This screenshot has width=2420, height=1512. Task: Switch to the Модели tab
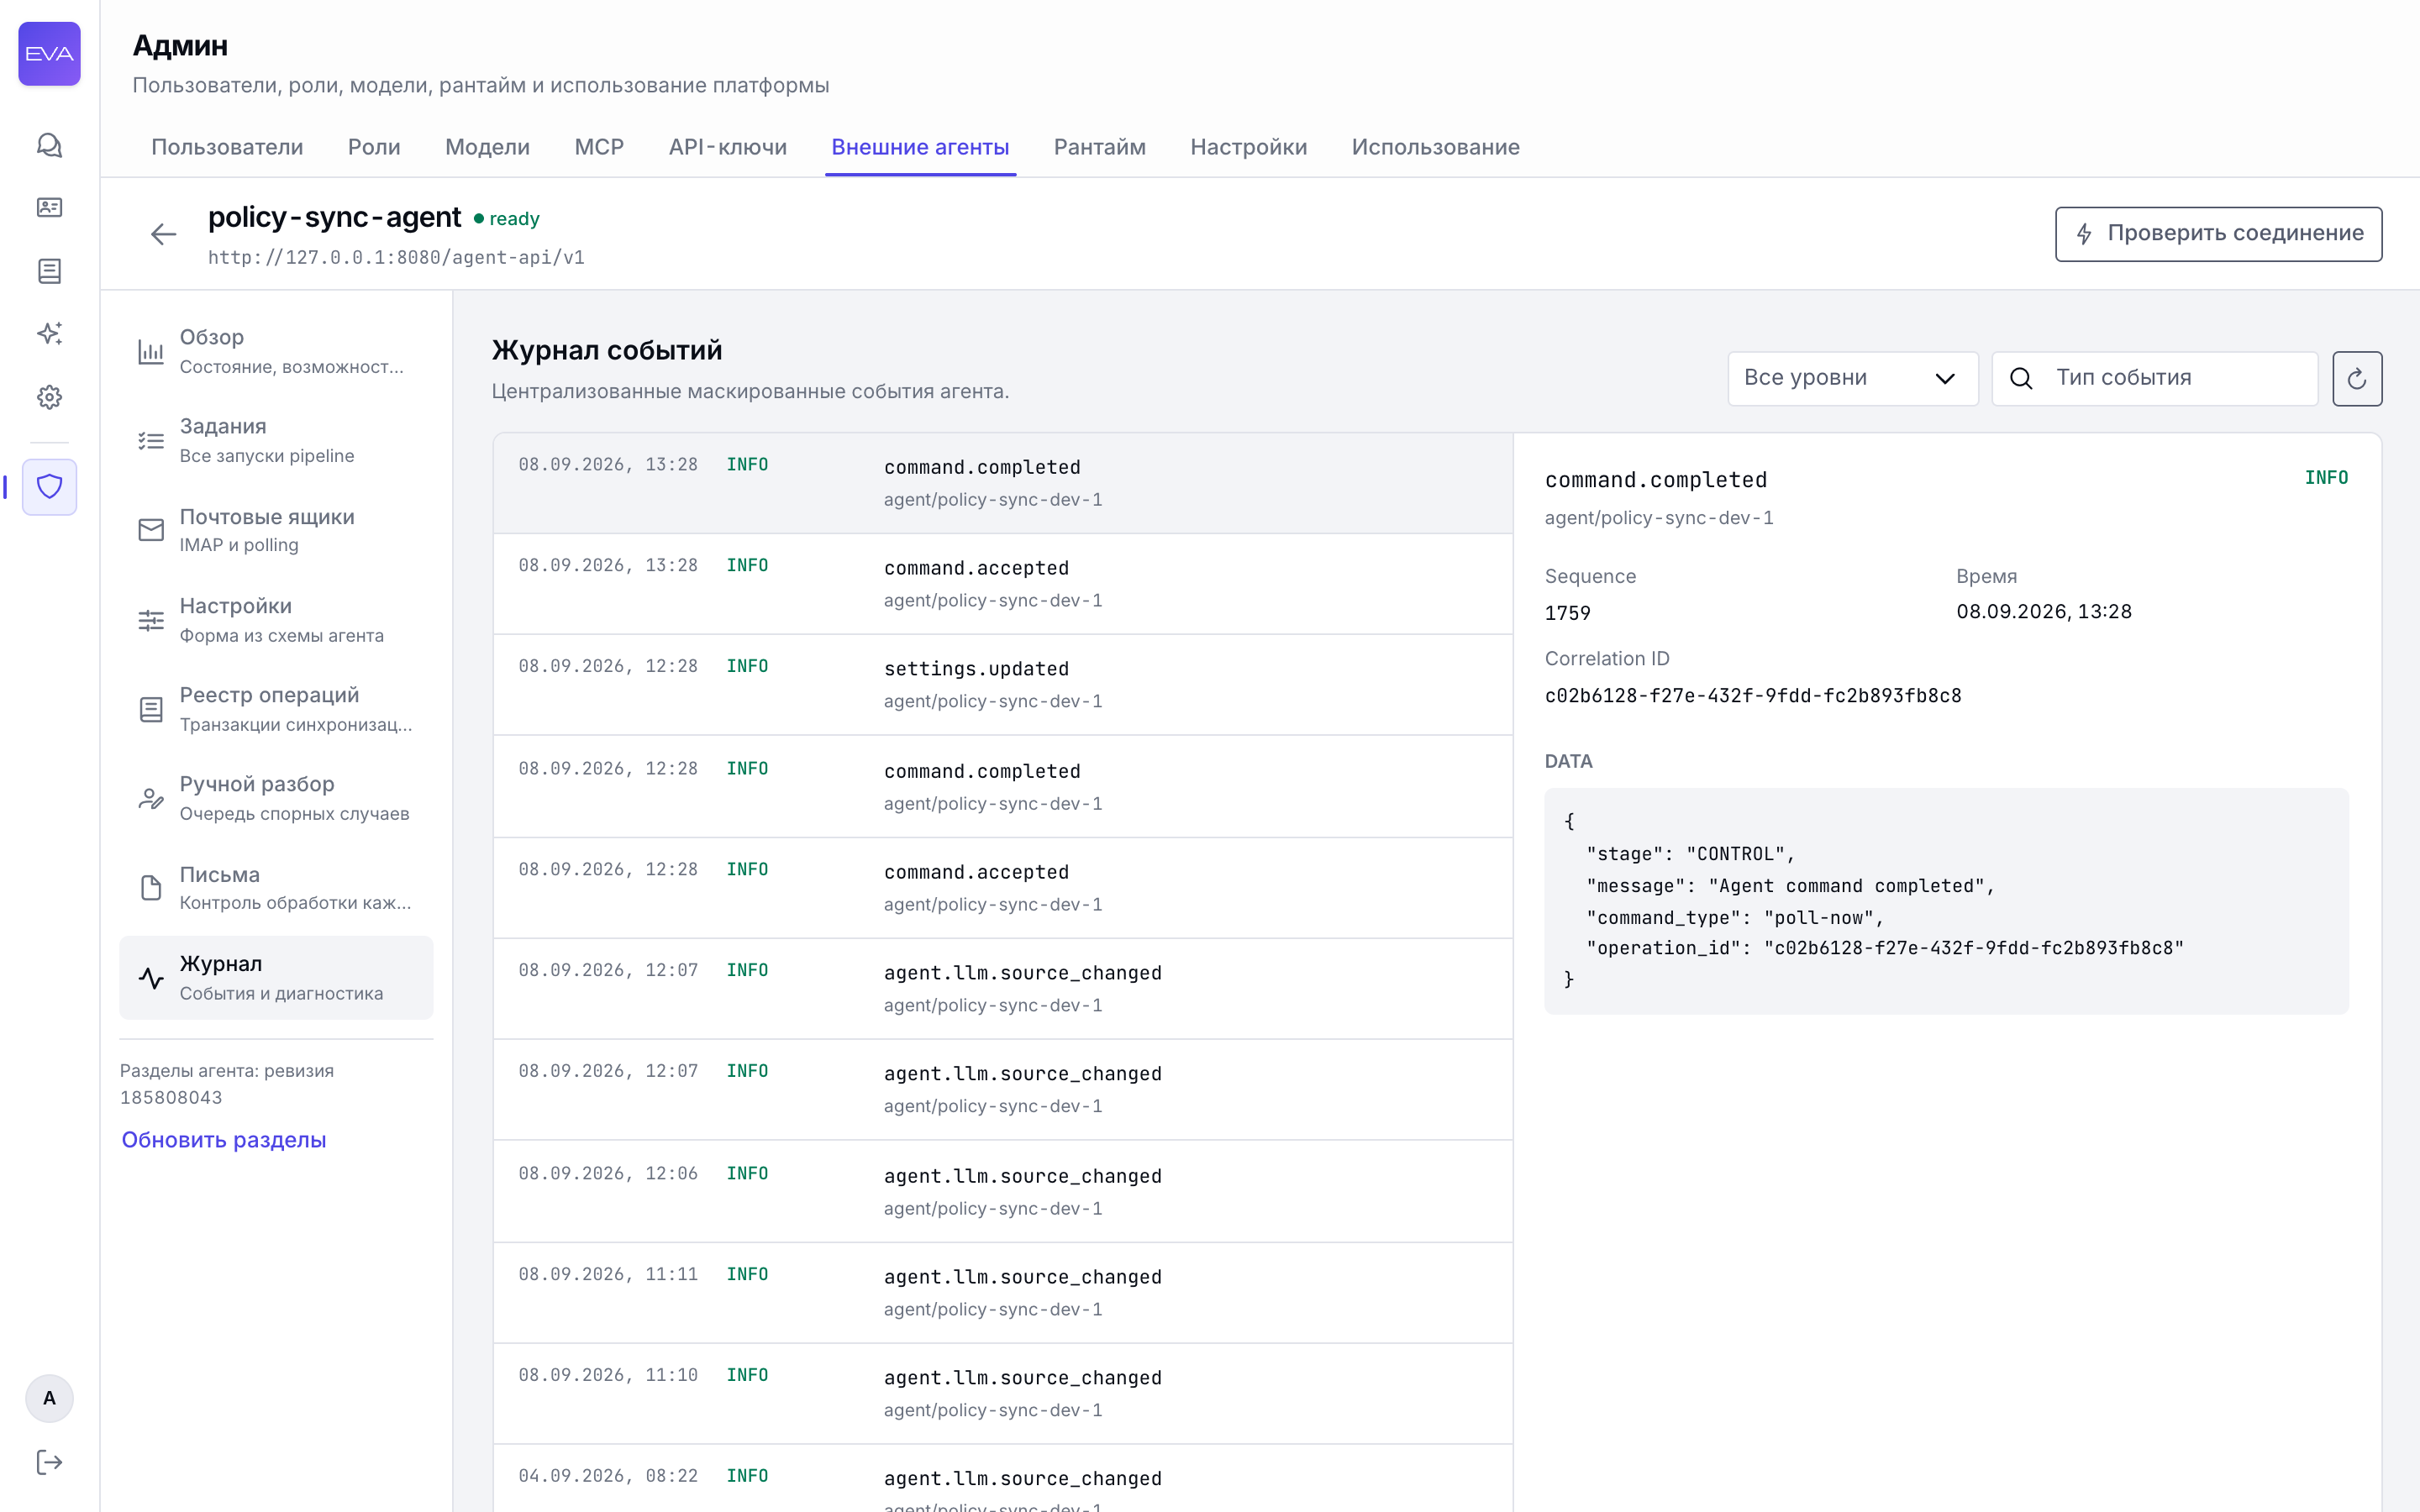tap(487, 147)
